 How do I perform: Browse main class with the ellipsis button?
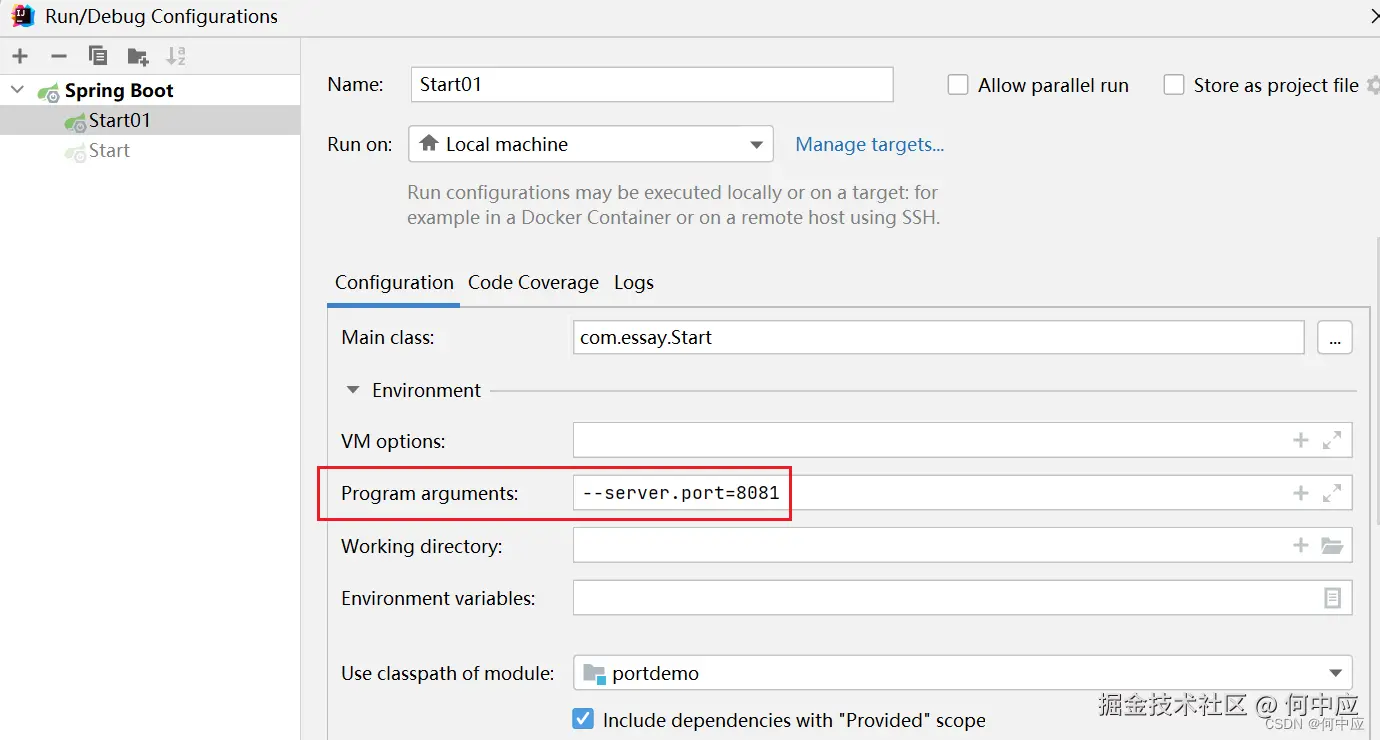click(x=1335, y=337)
